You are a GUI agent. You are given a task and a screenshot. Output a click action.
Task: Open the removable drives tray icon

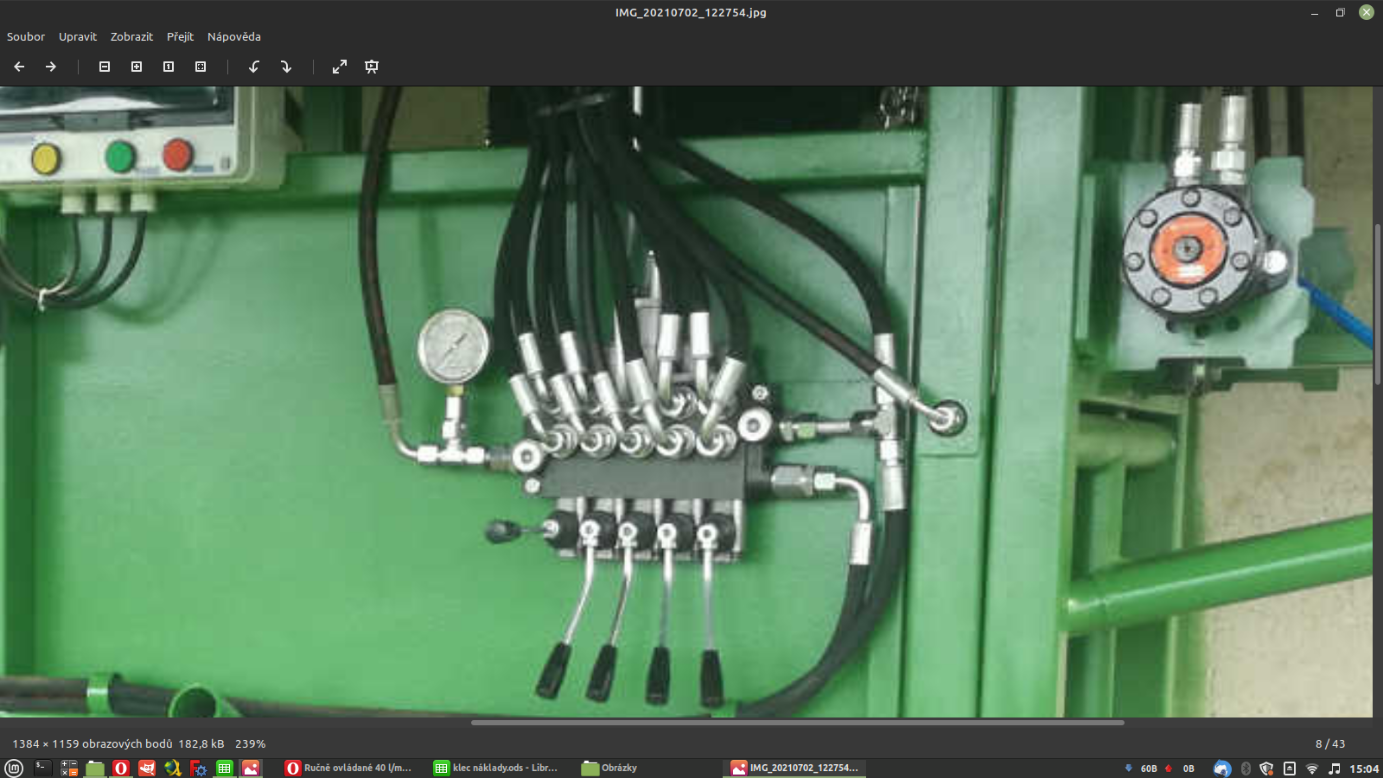tap(1289, 769)
